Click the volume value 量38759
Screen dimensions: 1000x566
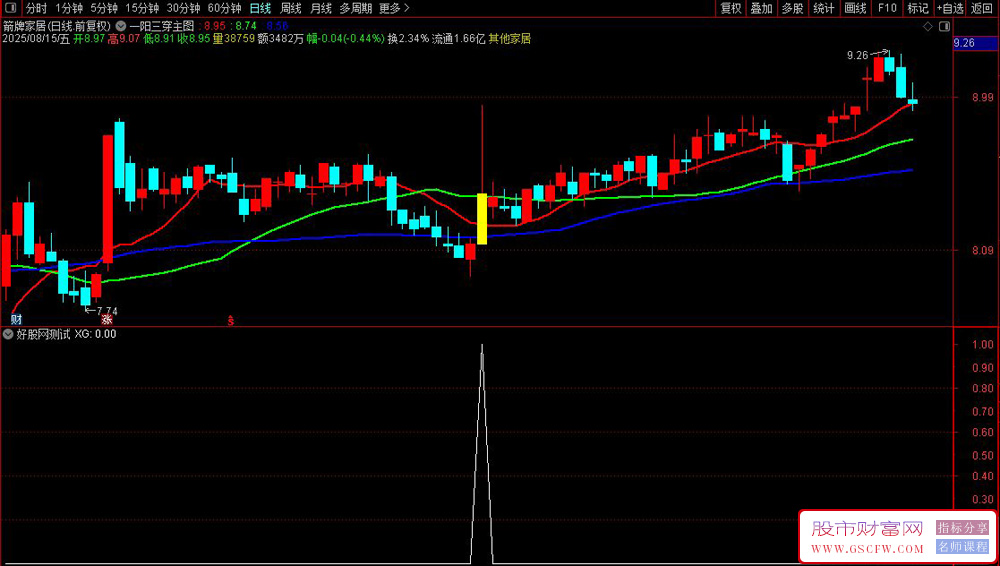[233, 39]
